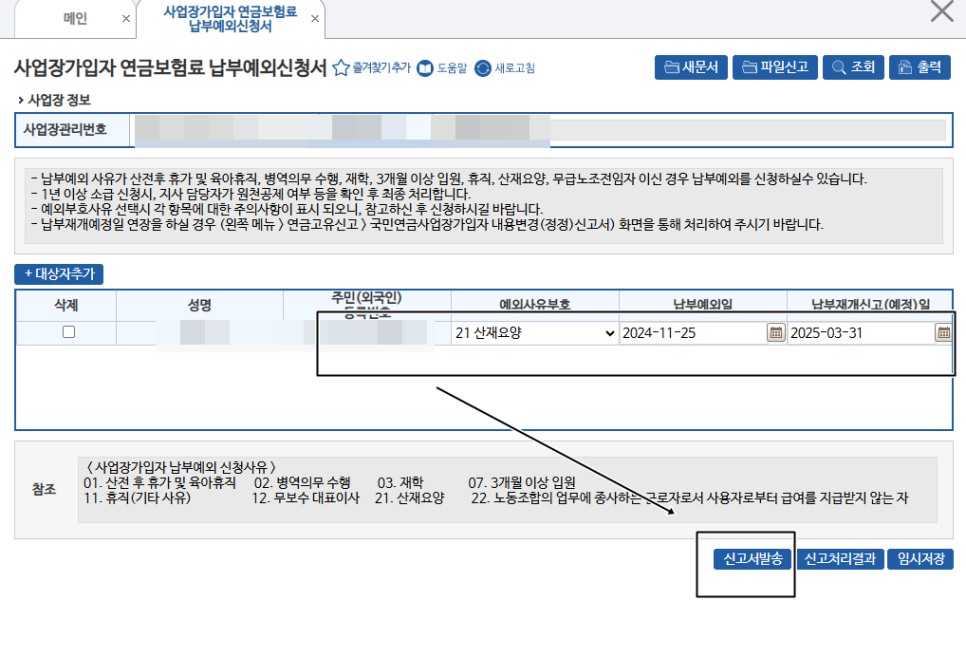
Task: Select the 파일신고 file report icon
Action: (x=775, y=67)
